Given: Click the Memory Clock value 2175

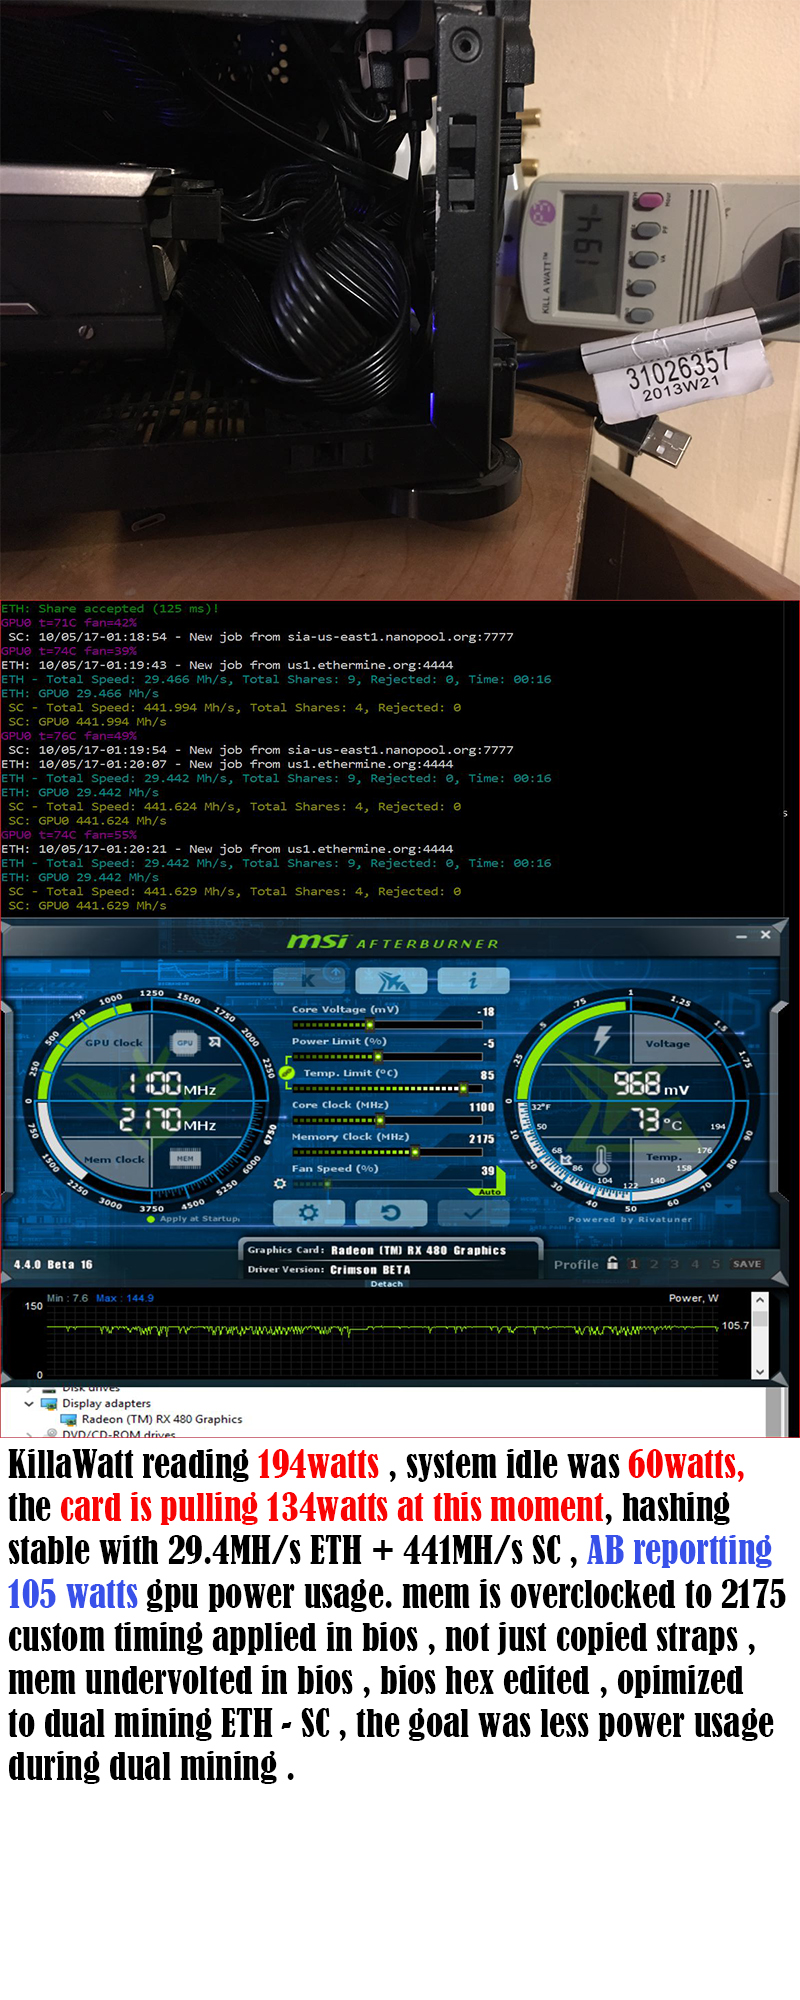Looking at the screenshot, I should pyautogui.click(x=481, y=1139).
